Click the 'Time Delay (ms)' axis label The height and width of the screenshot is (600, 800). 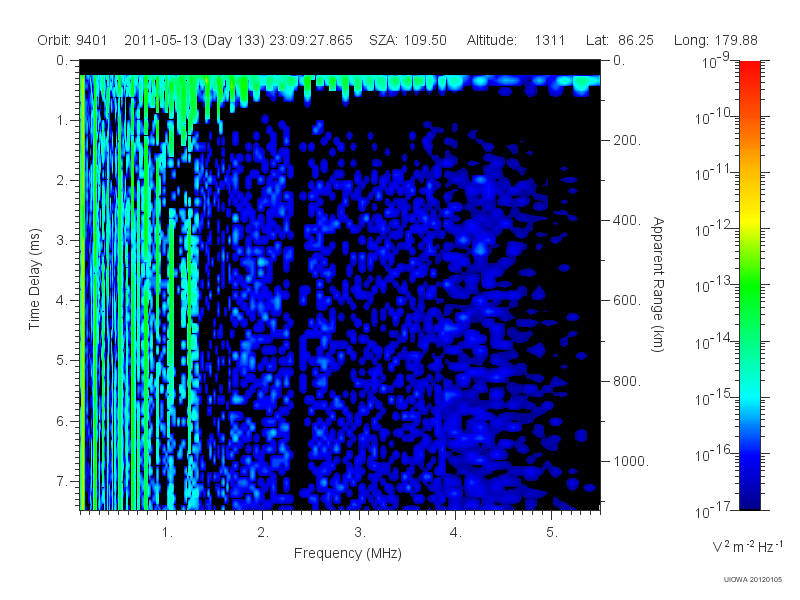(34, 279)
